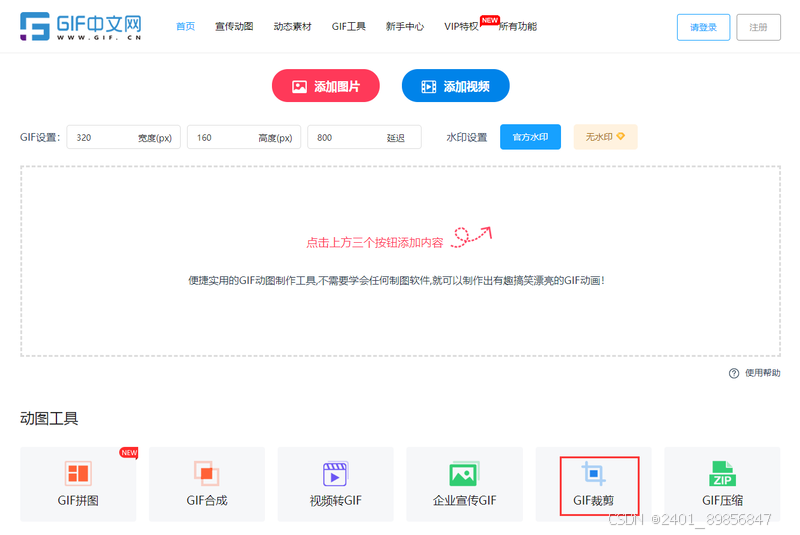Focus the height 高度(px) field
This screenshot has height=535, width=800.
click(x=244, y=137)
